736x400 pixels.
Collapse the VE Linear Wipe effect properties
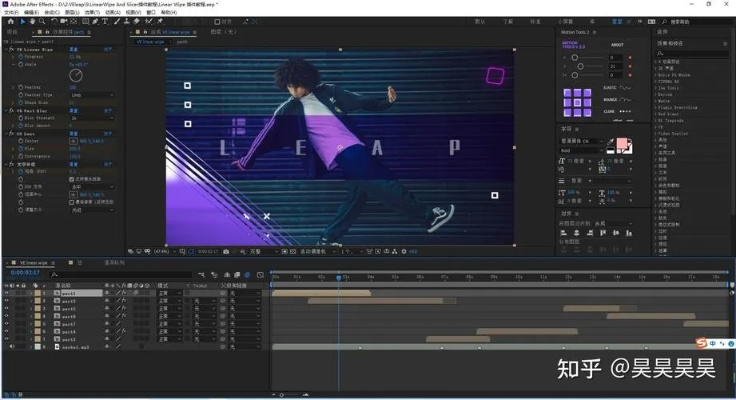tap(6, 48)
